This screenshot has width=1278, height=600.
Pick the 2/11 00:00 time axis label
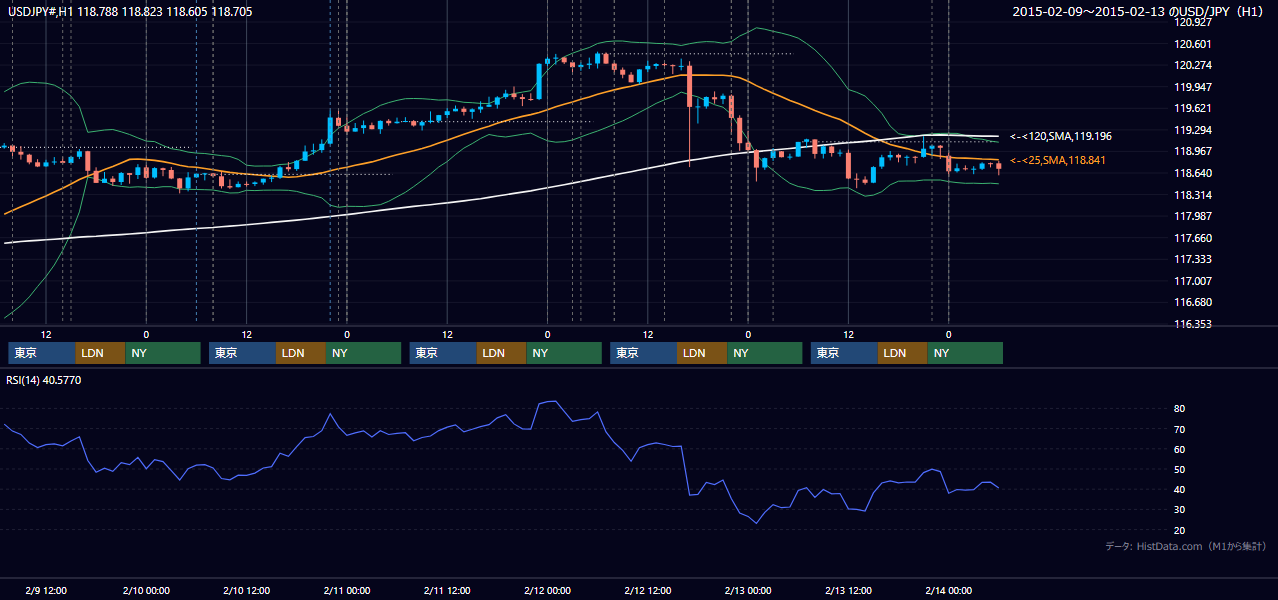click(x=347, y=590)
